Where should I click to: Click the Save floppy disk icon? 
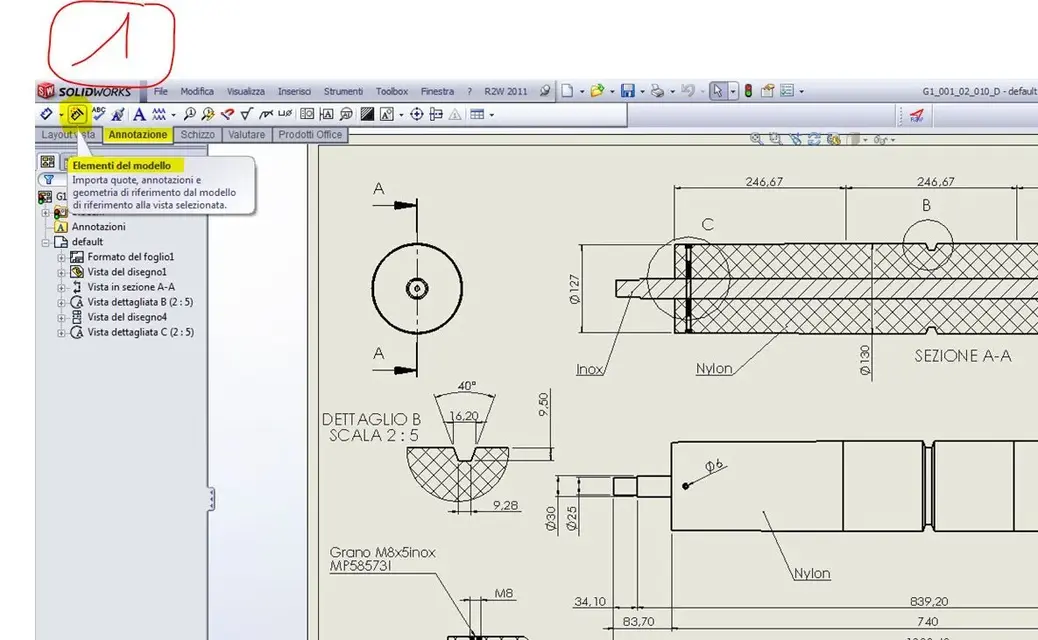628,91
